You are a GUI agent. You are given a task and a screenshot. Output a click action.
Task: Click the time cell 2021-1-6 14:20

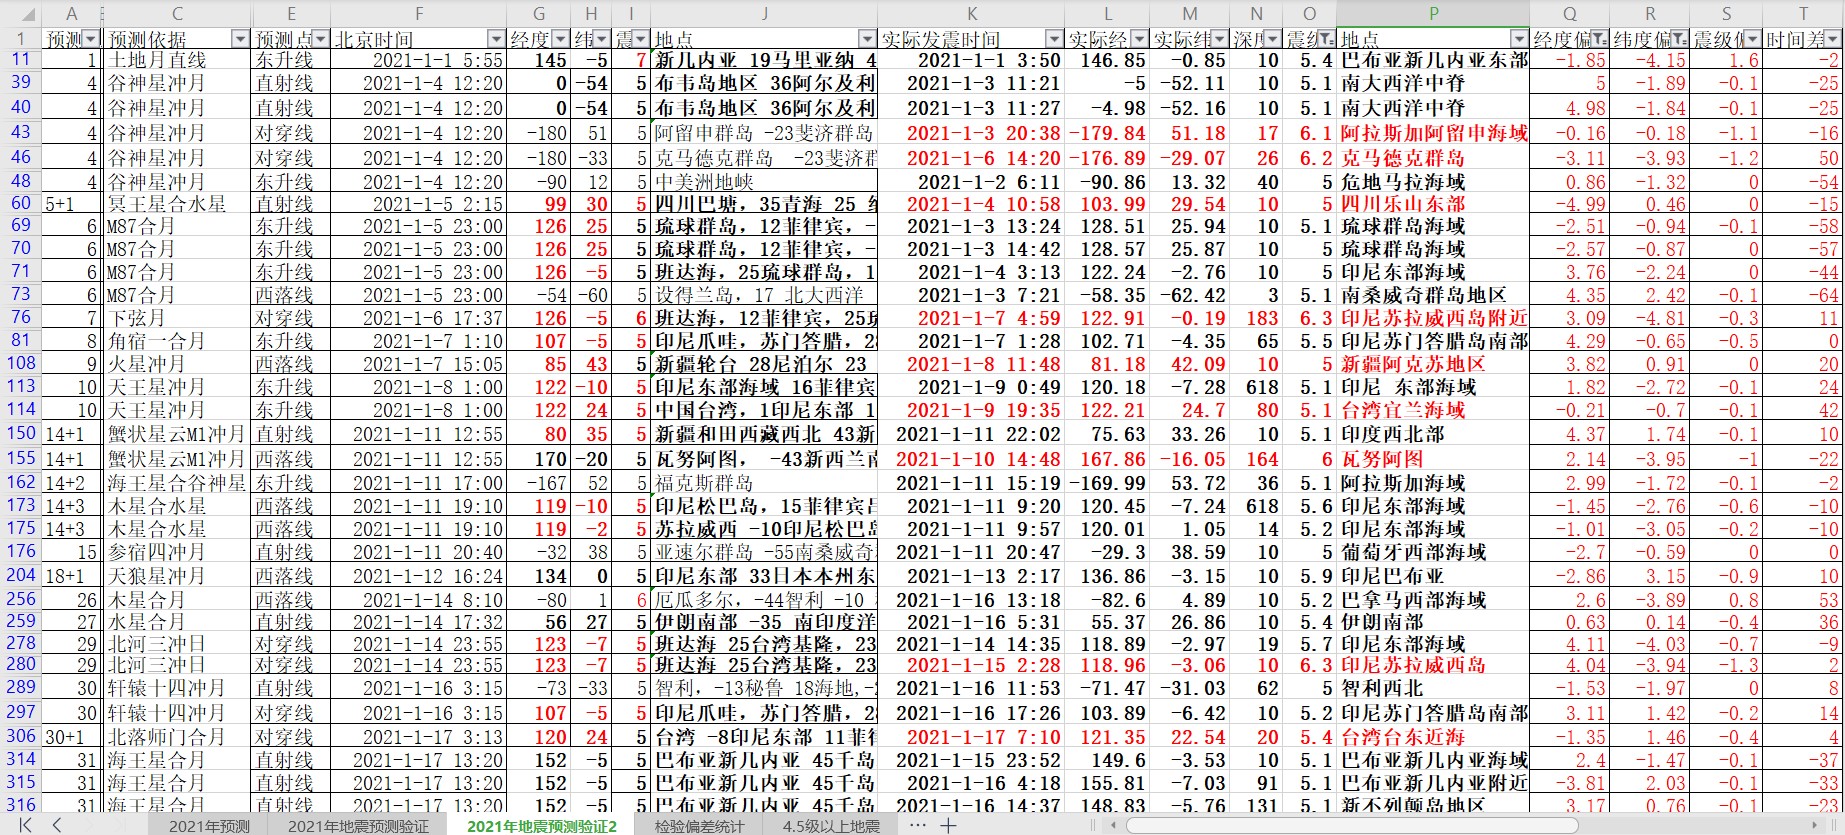point(972,158)
